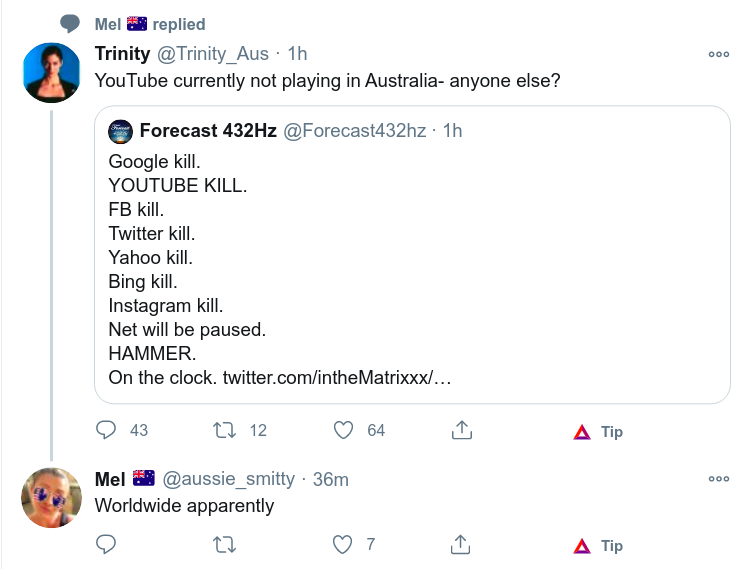750x569 pixels.
Task: Retweet Mel's reply tweet
Action: click(226, 544)
